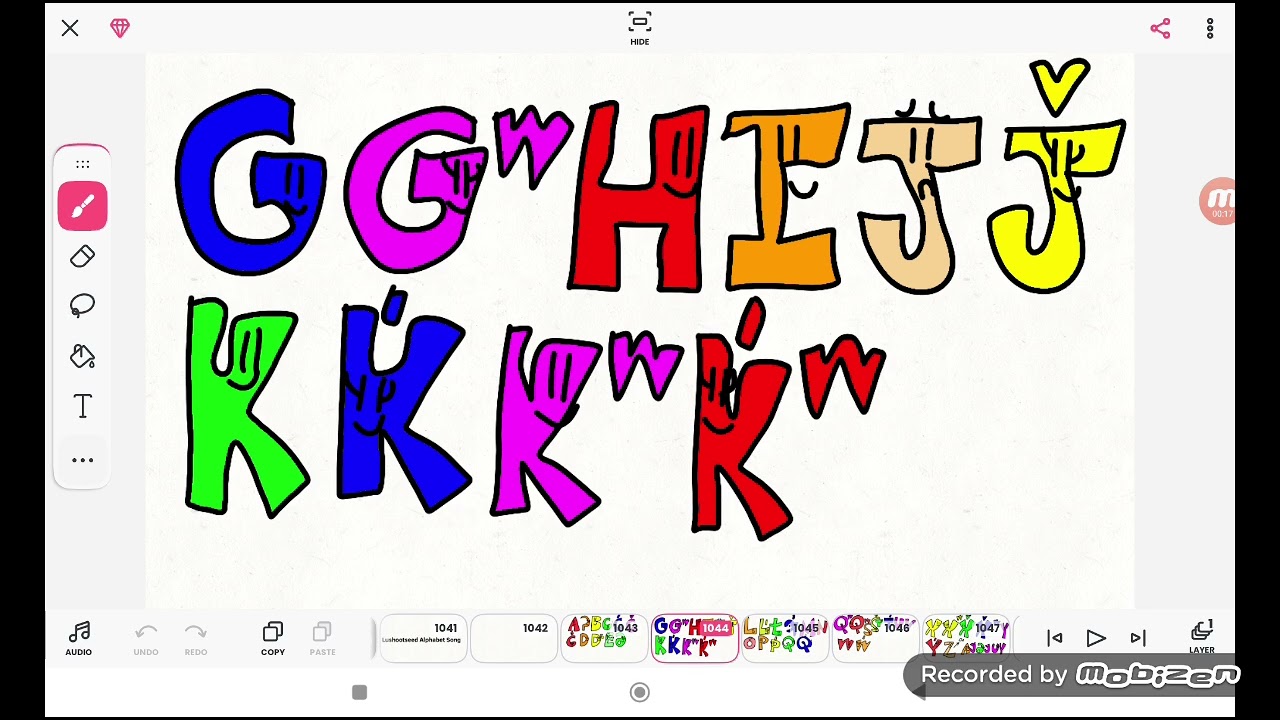
Task: Open the share icon
Action: click(1160, 28)
